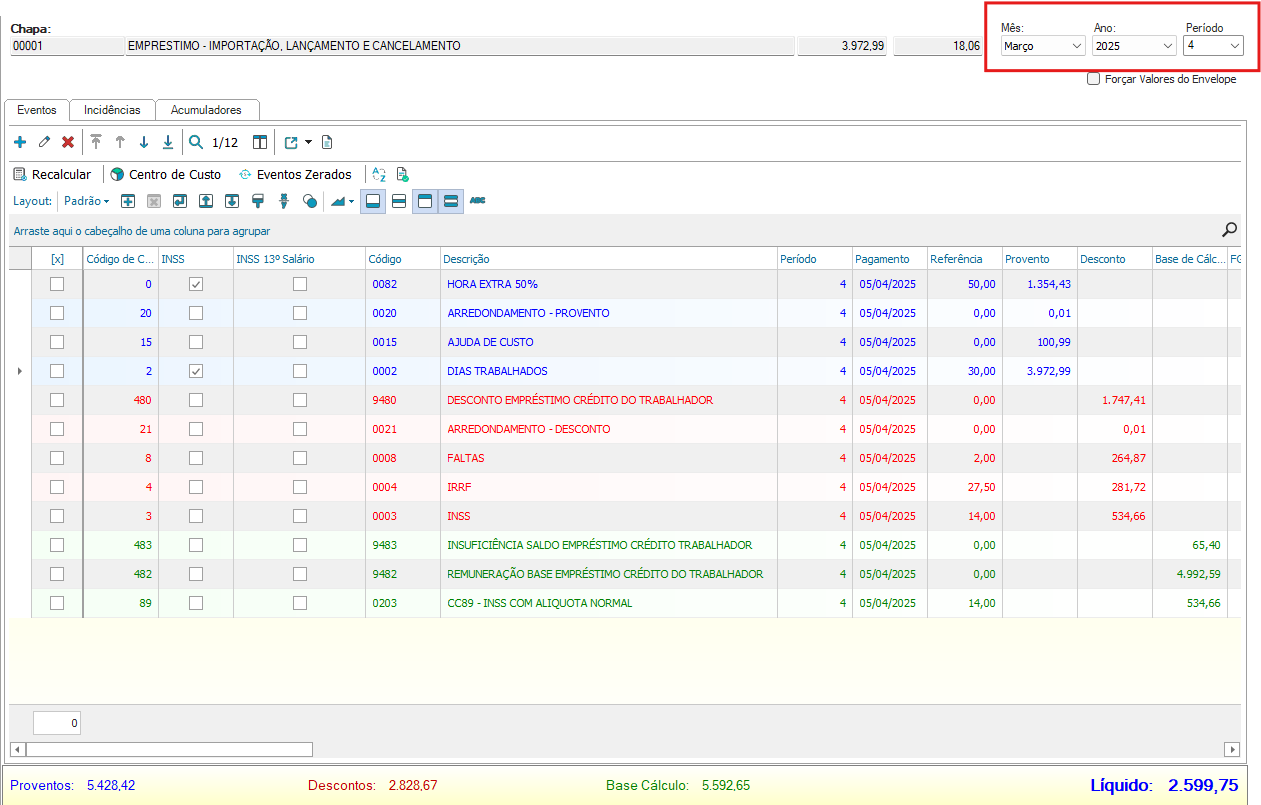Click the pencil edit icon

coord(44,142)
